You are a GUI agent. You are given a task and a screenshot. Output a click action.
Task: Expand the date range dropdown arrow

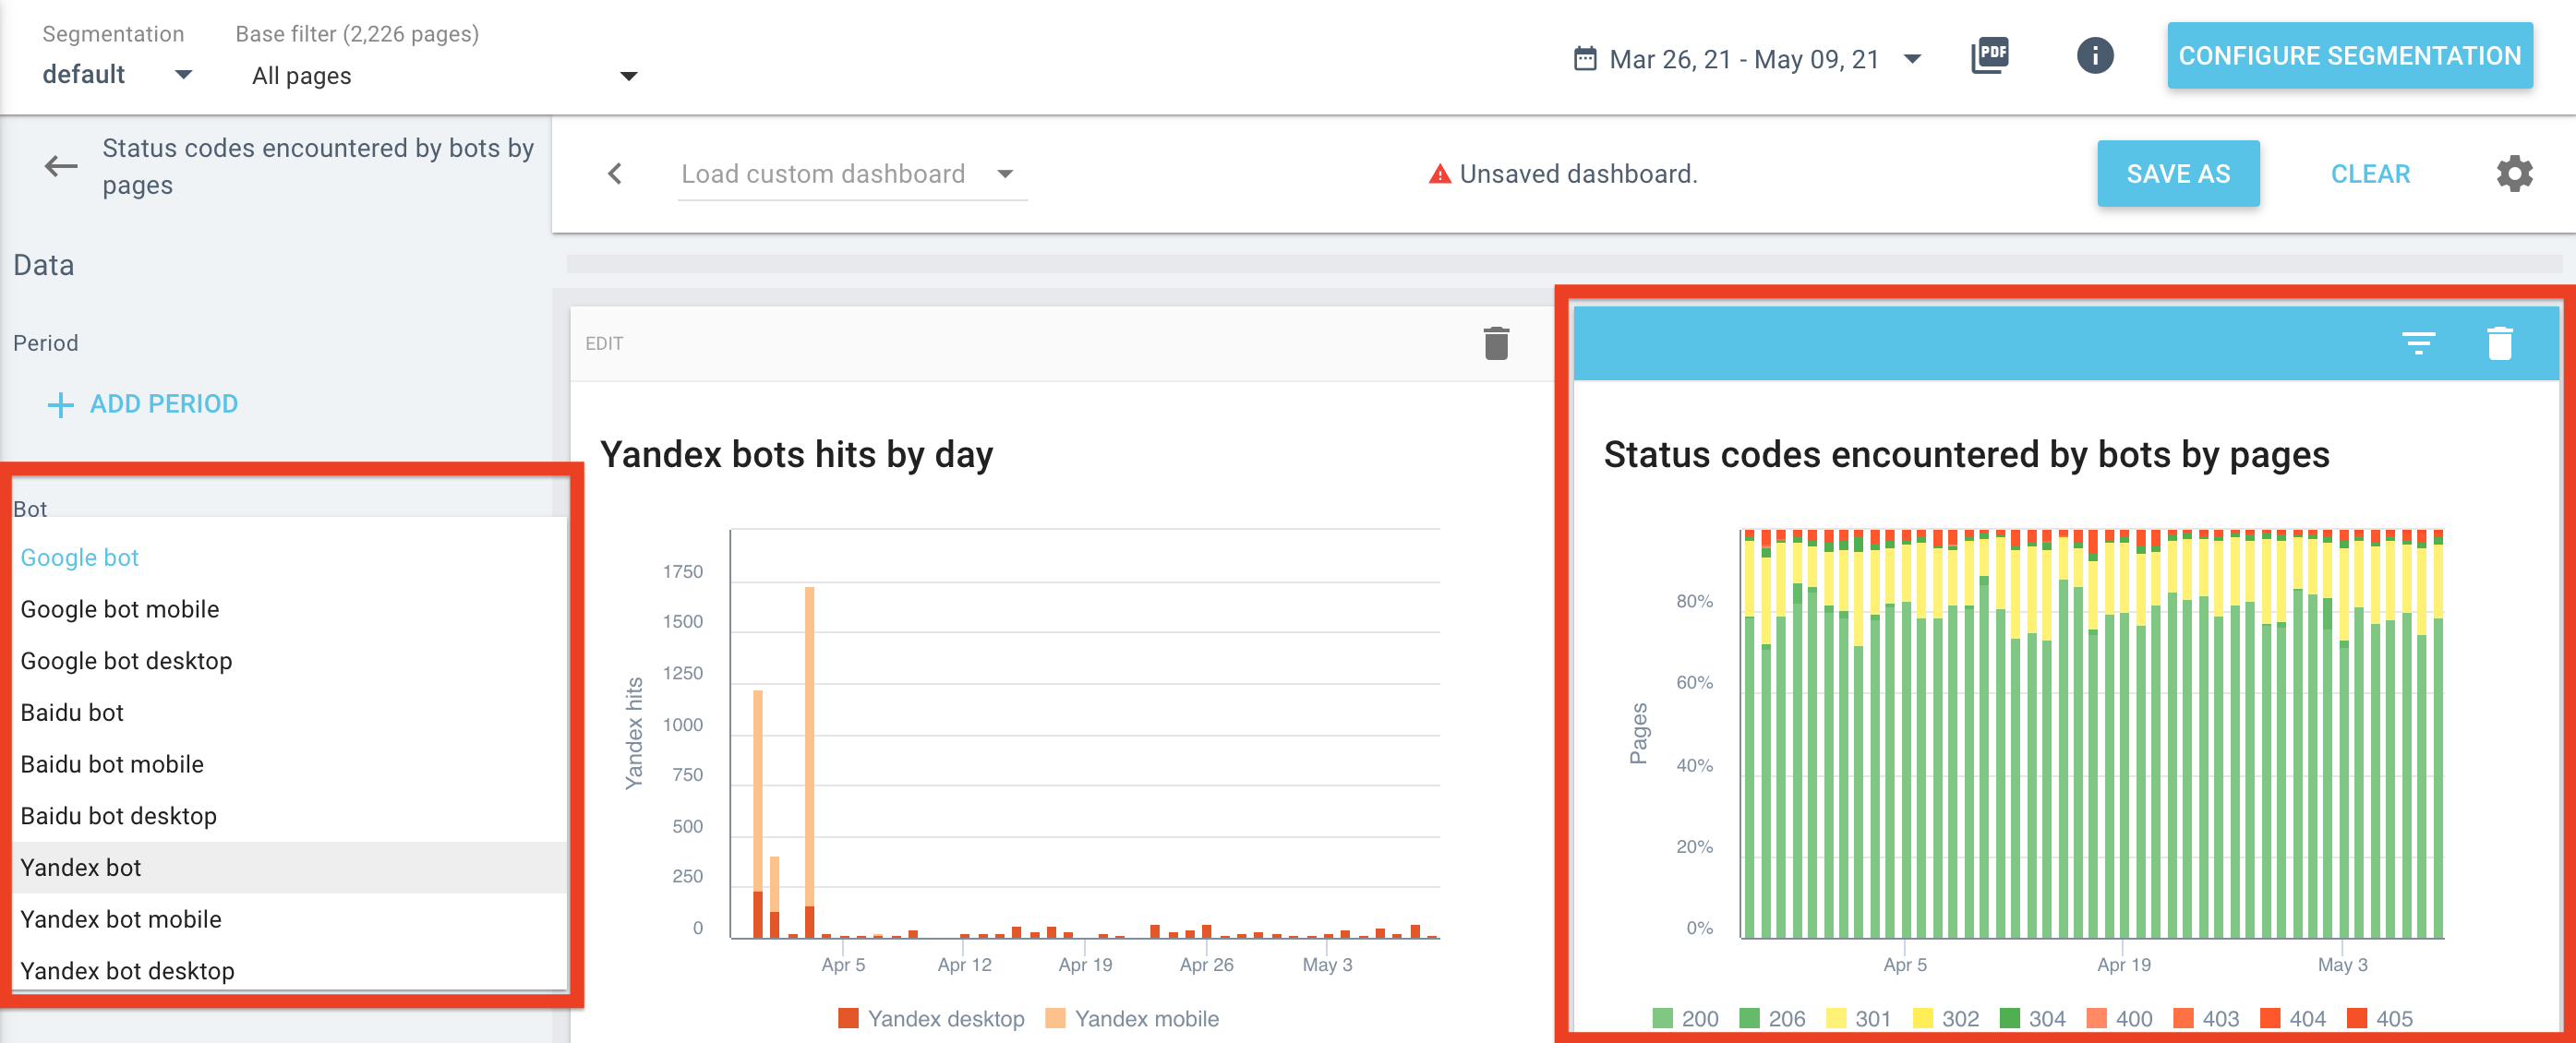pyautogui.click(x=1911, y=59)
